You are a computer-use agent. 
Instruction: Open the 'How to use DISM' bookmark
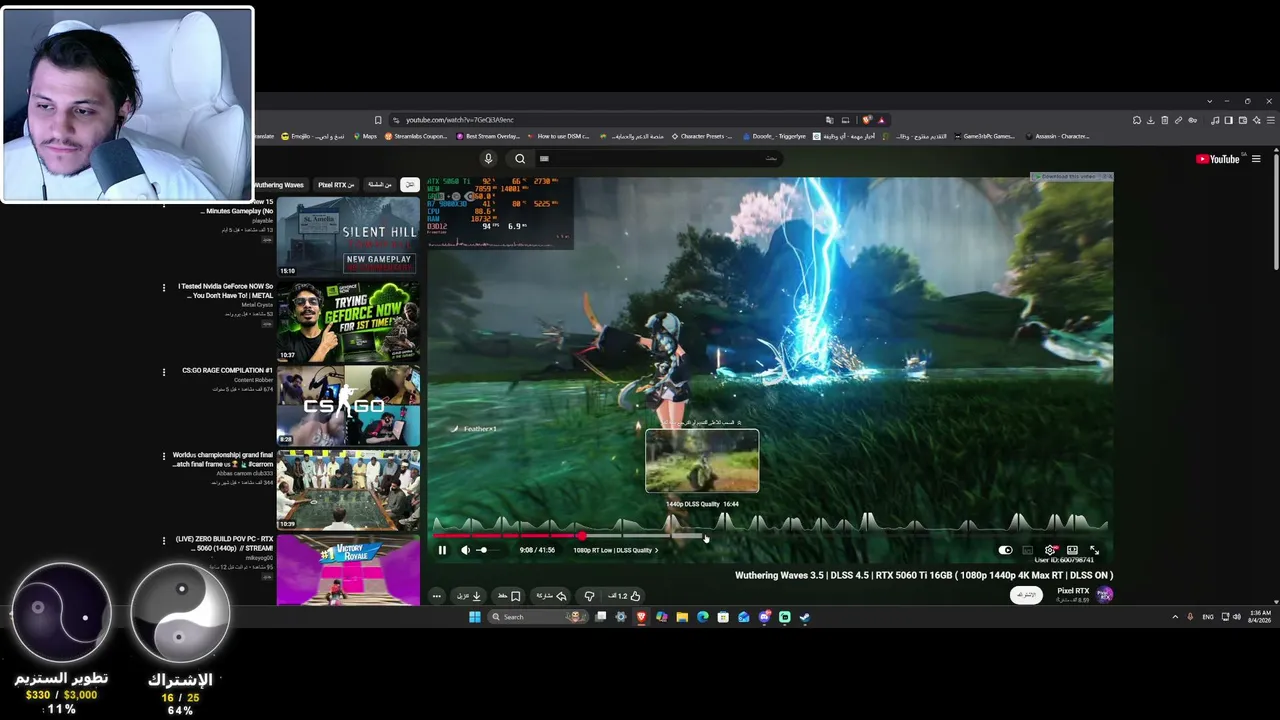coord(559,136)
